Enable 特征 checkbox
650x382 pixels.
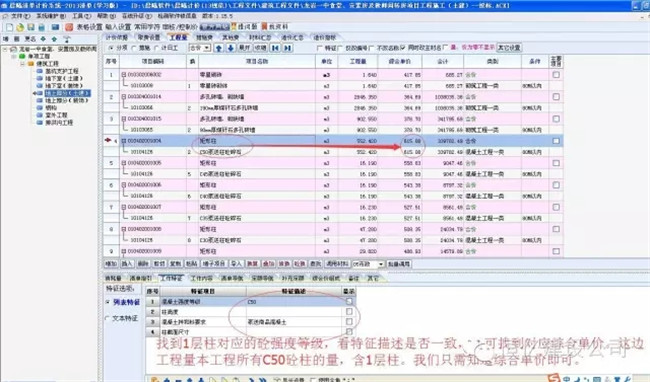[320, 48]
